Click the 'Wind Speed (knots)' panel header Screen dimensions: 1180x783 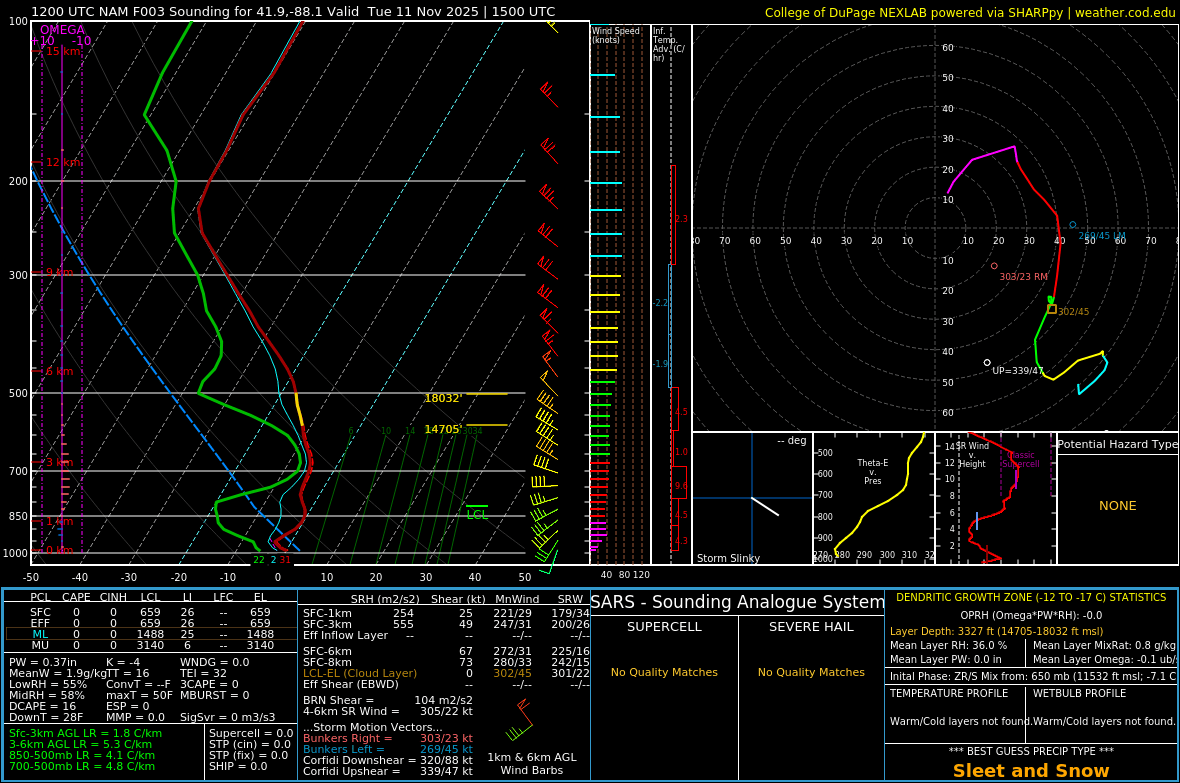tap(615, 35)
